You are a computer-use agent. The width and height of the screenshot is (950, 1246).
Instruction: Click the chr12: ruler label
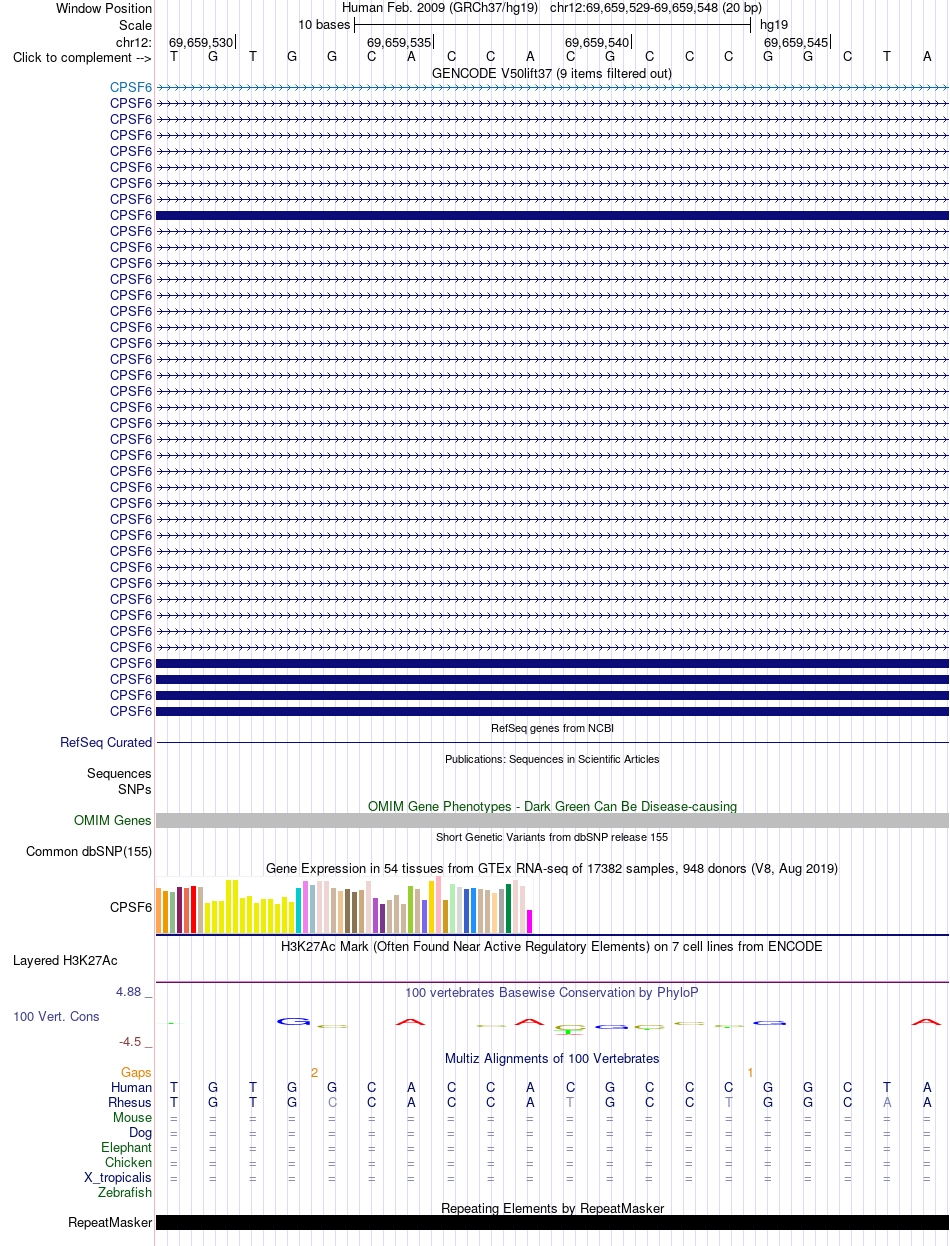click(134, 42)
